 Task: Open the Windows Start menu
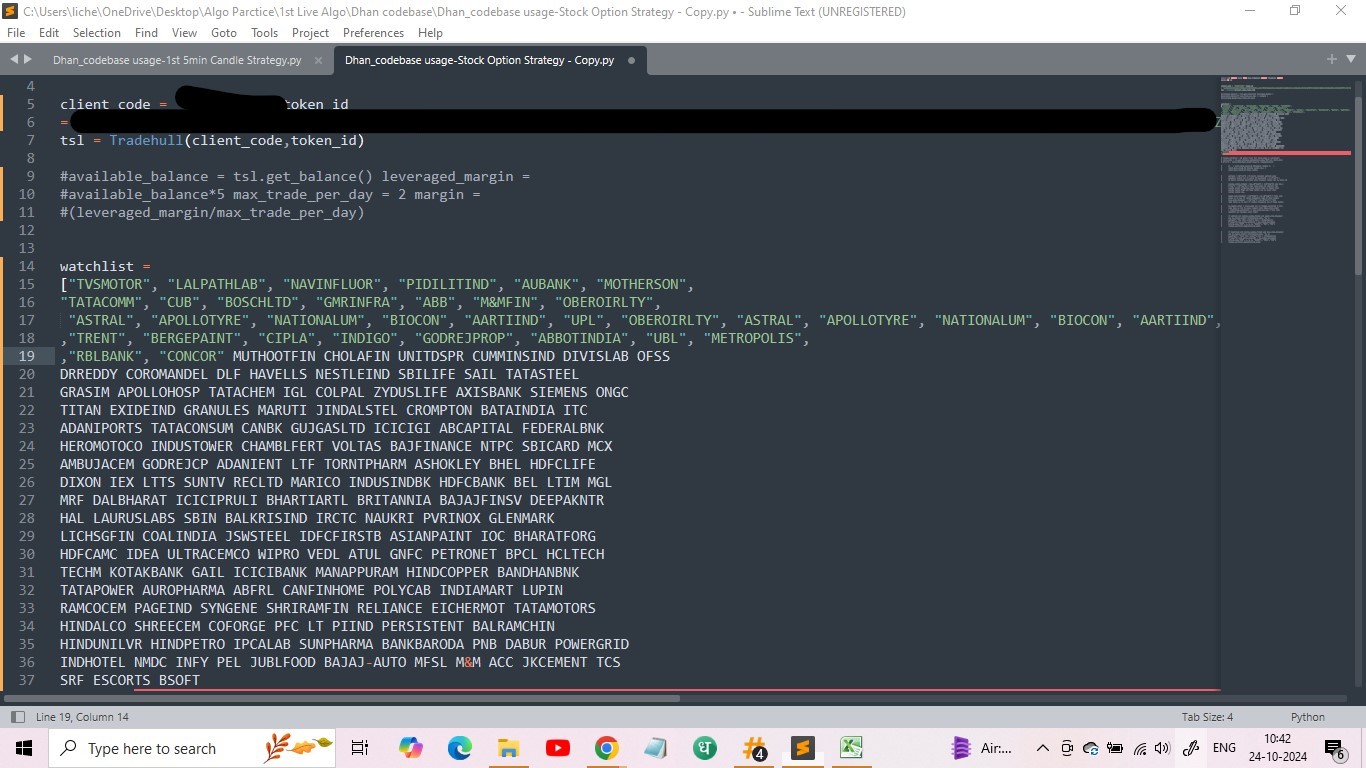coord(23,748)
